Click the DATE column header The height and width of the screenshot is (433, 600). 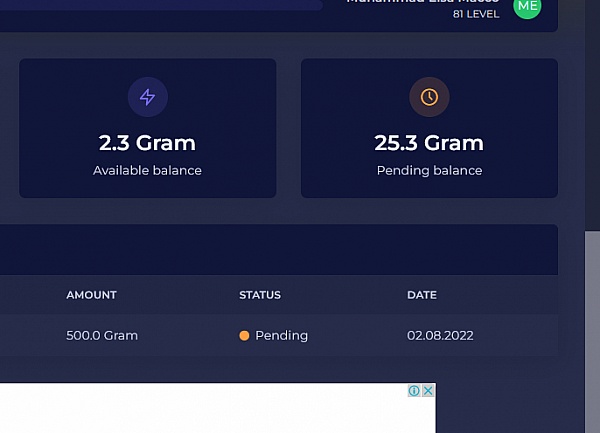tap(422, 295)
